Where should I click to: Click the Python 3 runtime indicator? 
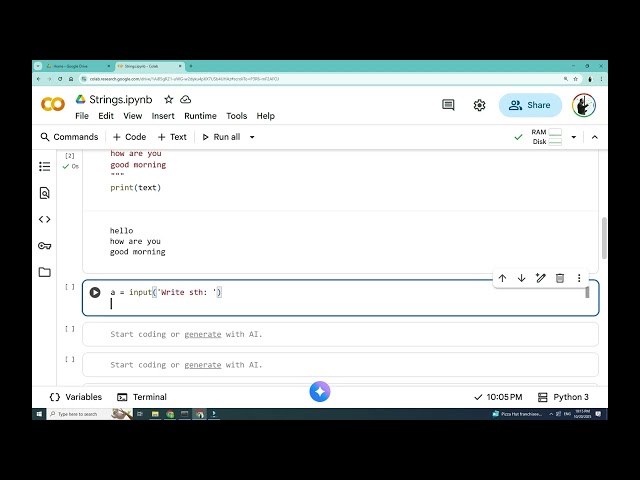[x=563, y=397]
